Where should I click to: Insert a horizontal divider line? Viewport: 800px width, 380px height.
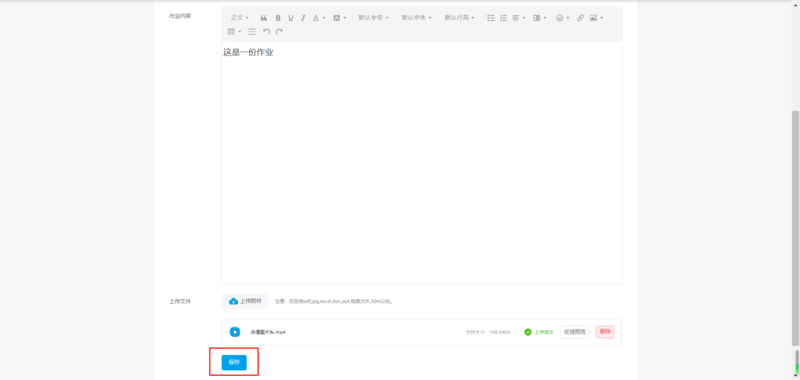[x=252, y=32]
